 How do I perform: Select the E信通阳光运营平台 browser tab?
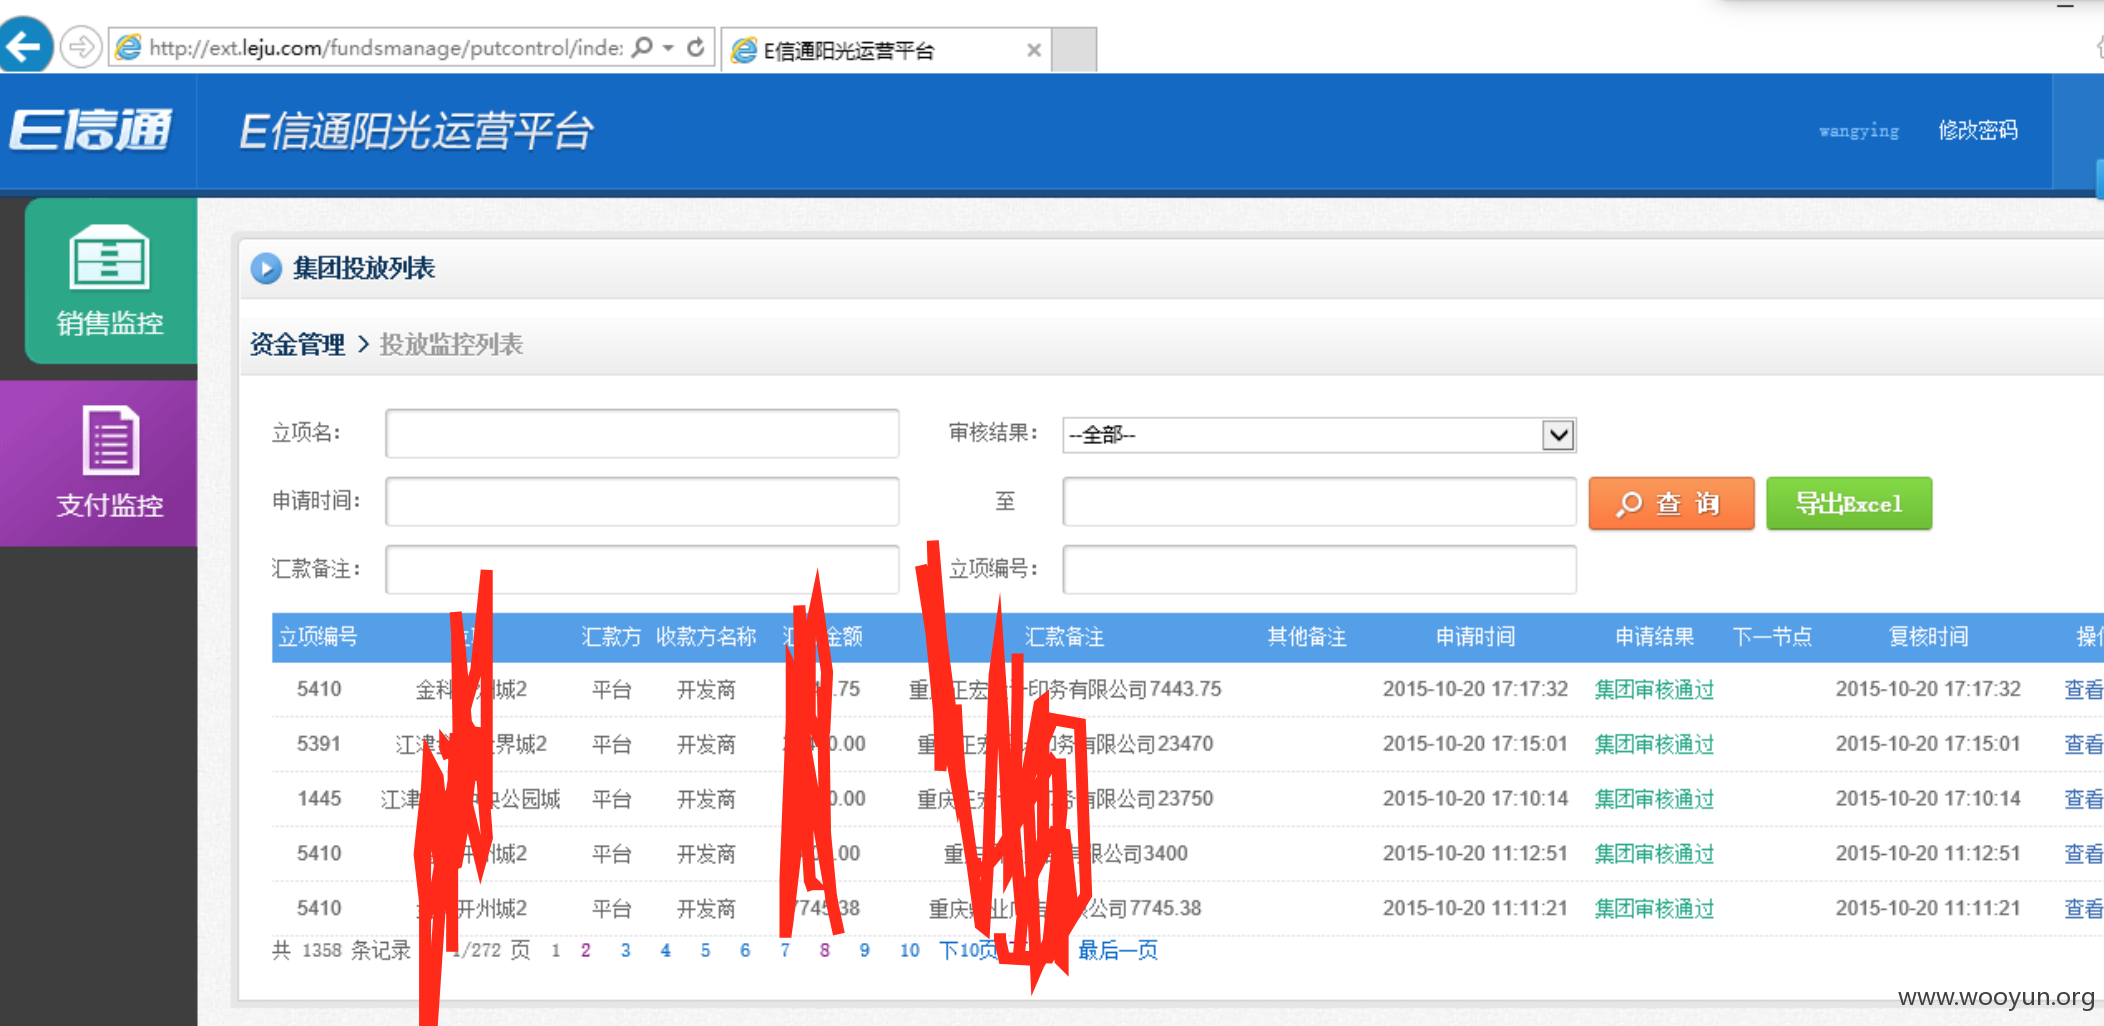pos(885,50)
